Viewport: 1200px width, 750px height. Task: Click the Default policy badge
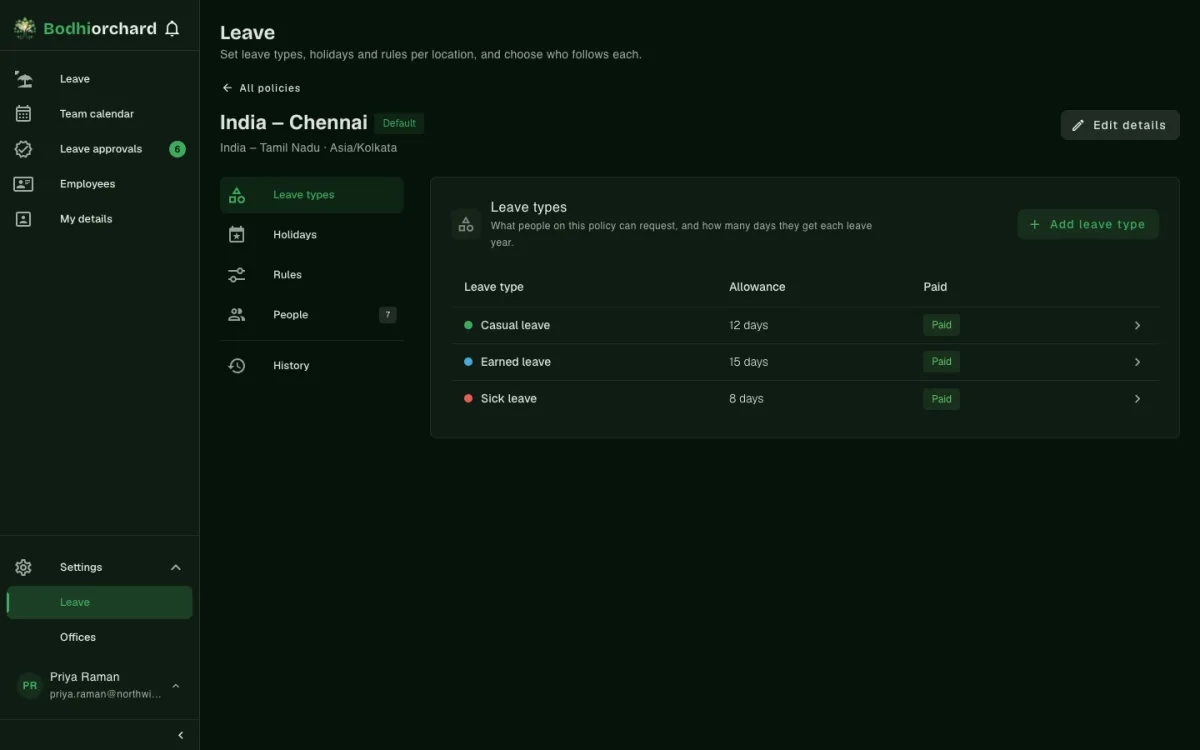tap(399, 123)
